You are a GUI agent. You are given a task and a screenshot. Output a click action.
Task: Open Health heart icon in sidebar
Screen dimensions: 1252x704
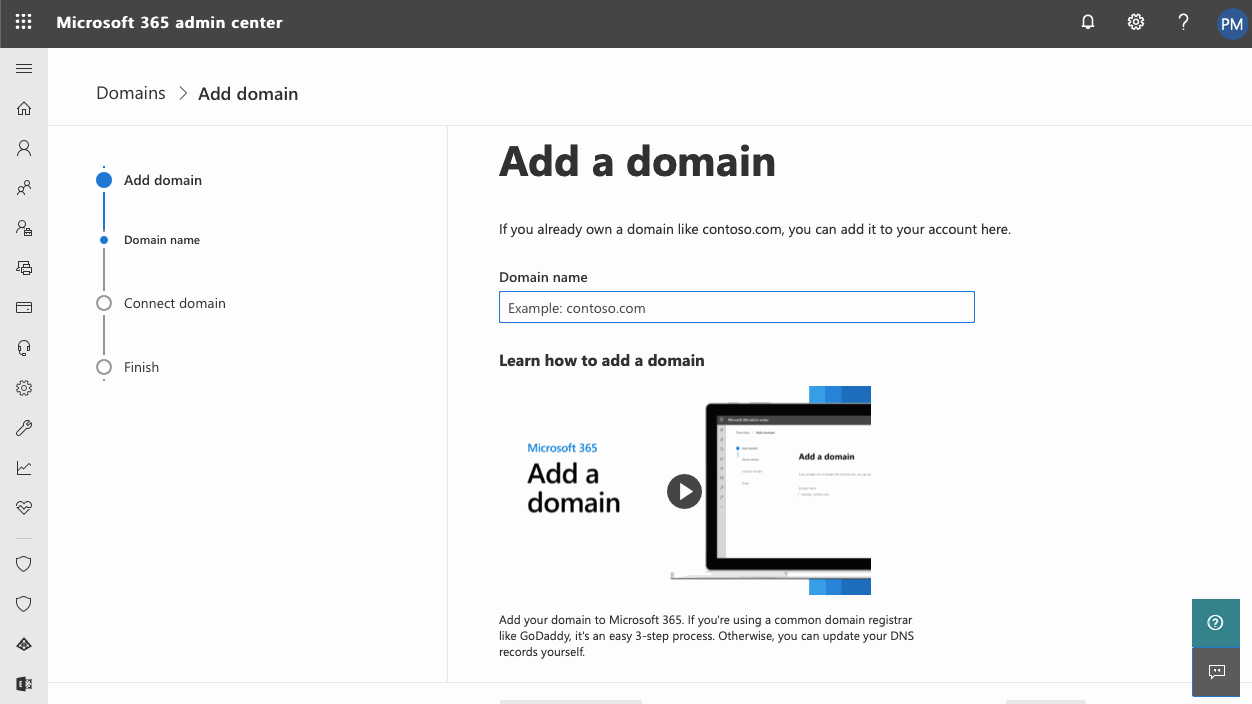pyautogui.click(x=24, y=508)
